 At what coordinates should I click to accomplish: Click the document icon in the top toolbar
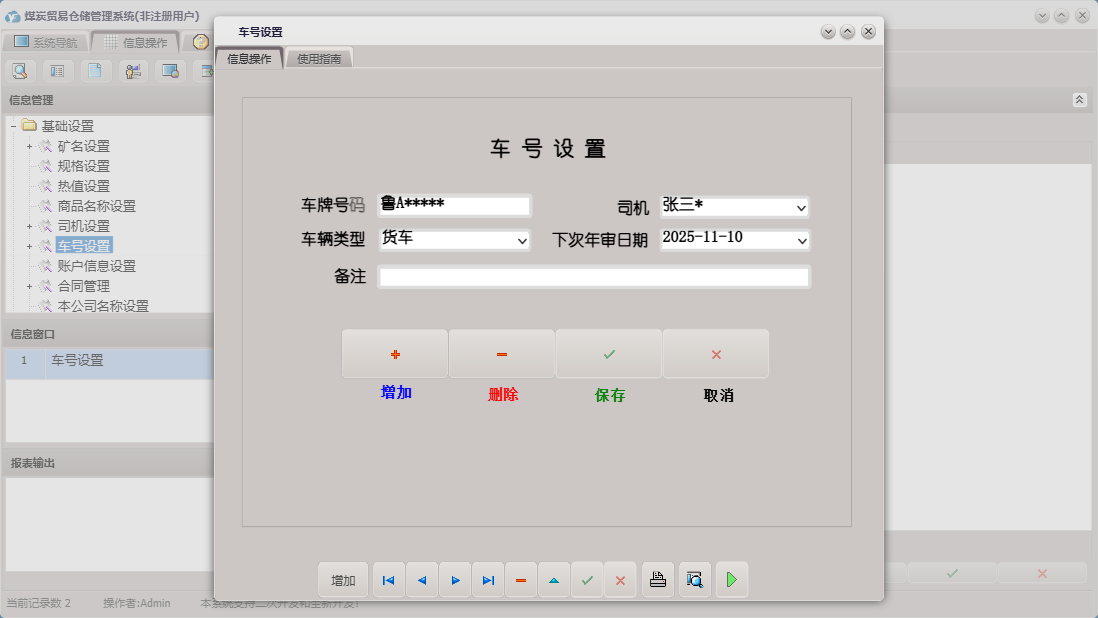(x=95, y=71)
